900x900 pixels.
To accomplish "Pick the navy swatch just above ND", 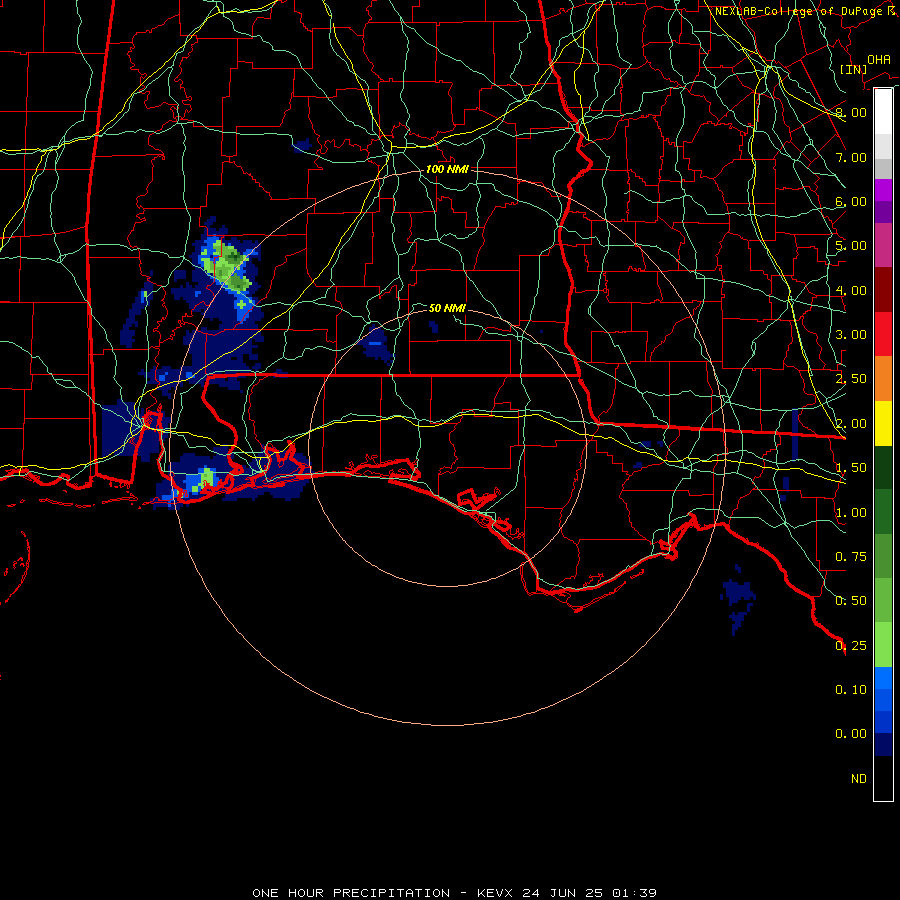I will 883,745.
